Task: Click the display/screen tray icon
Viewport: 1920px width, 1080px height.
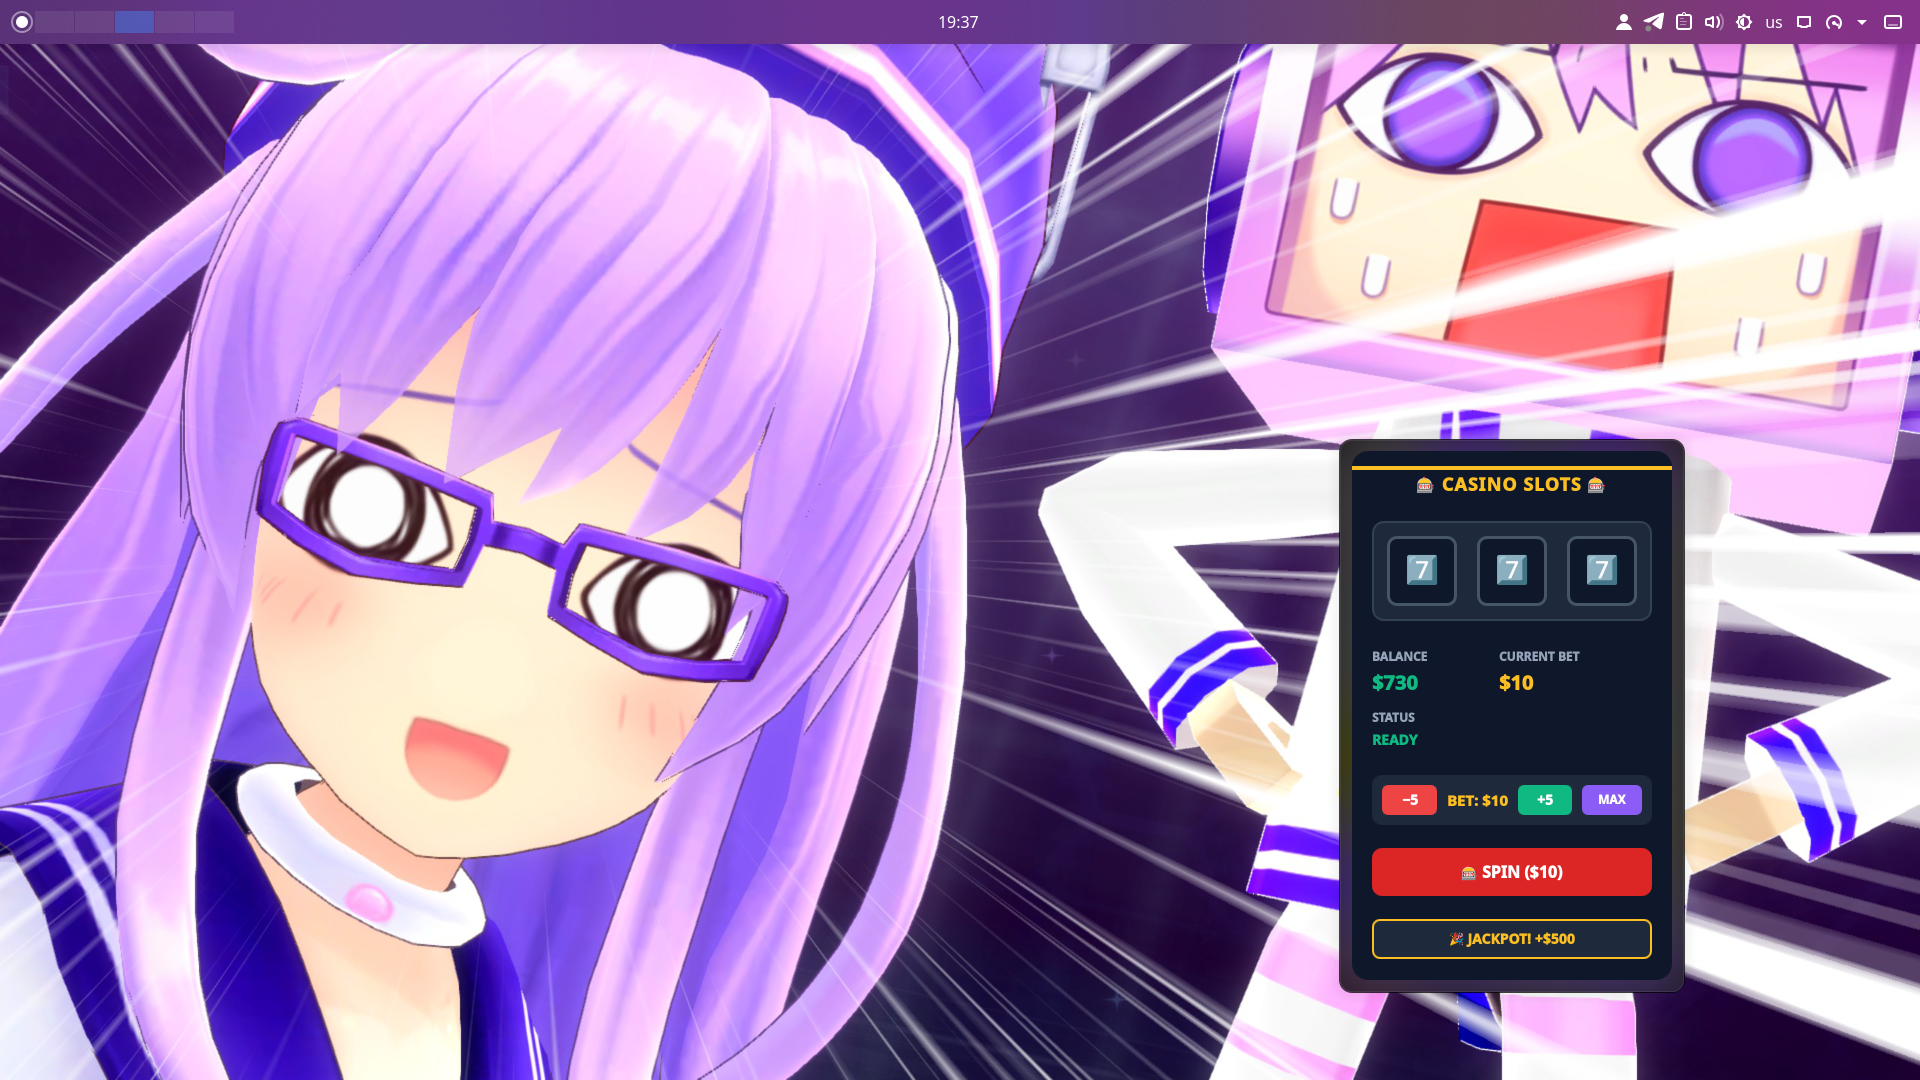Action: pos(1804,22)
